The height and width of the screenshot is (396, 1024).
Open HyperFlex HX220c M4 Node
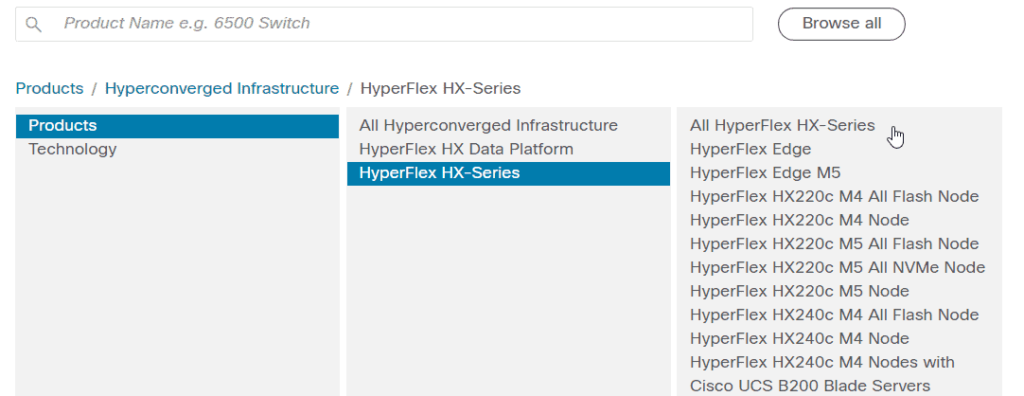[799, 220]
